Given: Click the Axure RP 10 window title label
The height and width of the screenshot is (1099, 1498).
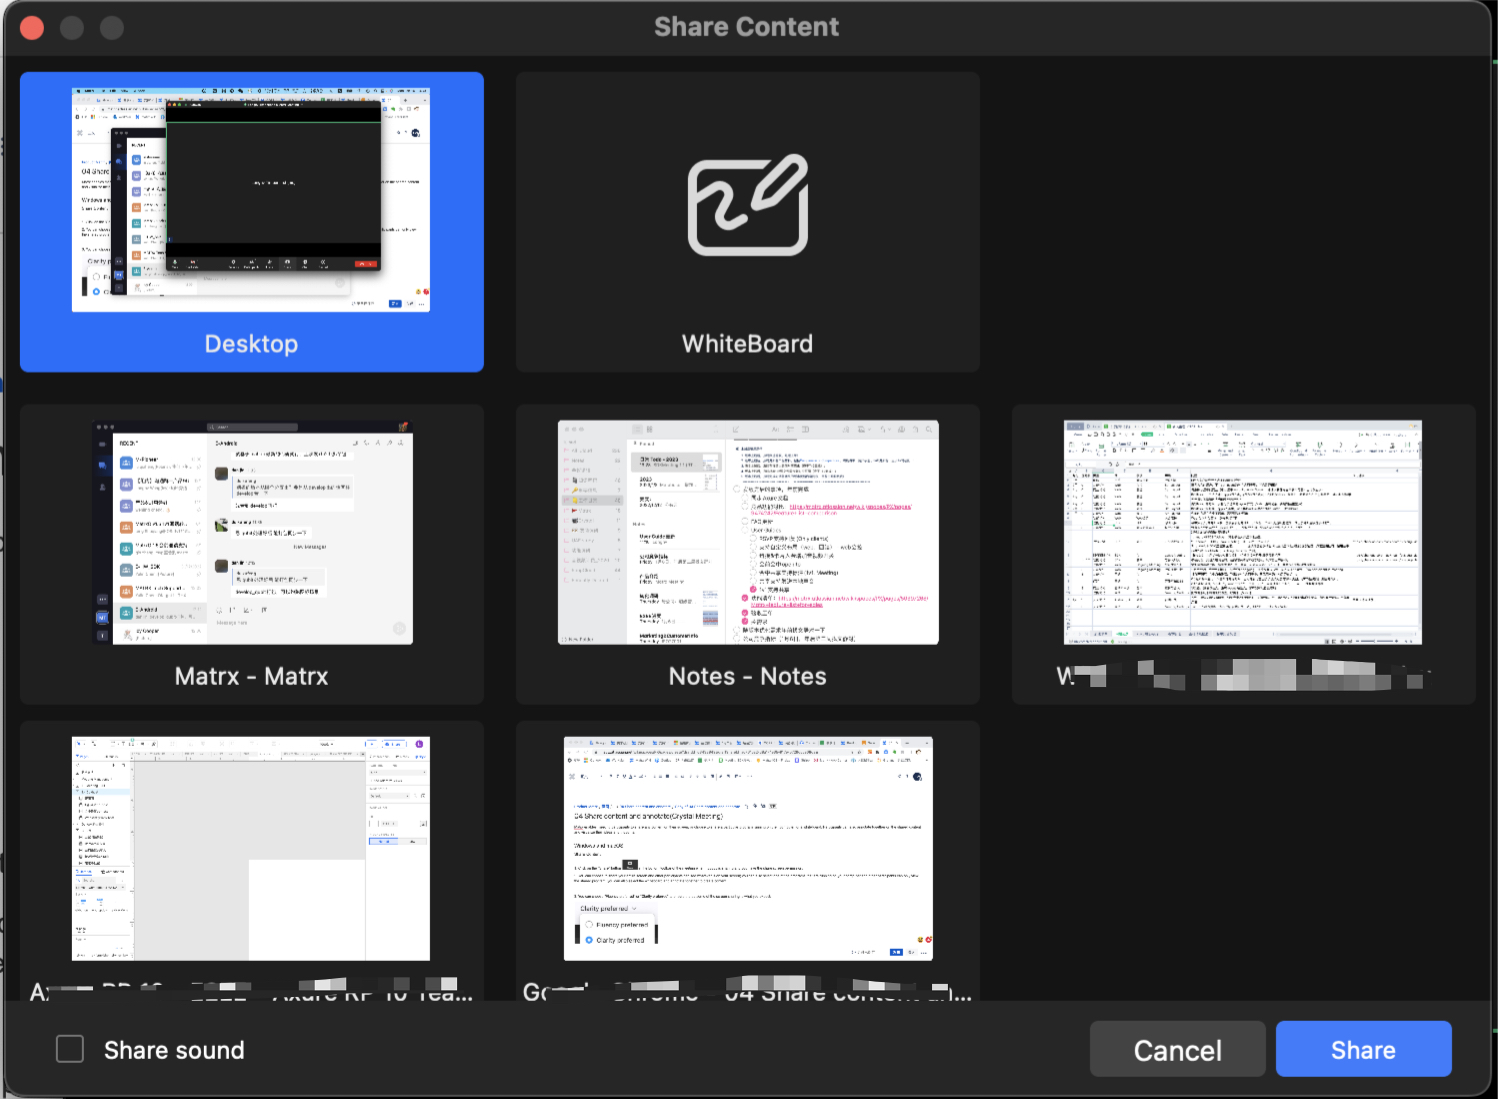Looking at the screenshot, I should point(251,992).
